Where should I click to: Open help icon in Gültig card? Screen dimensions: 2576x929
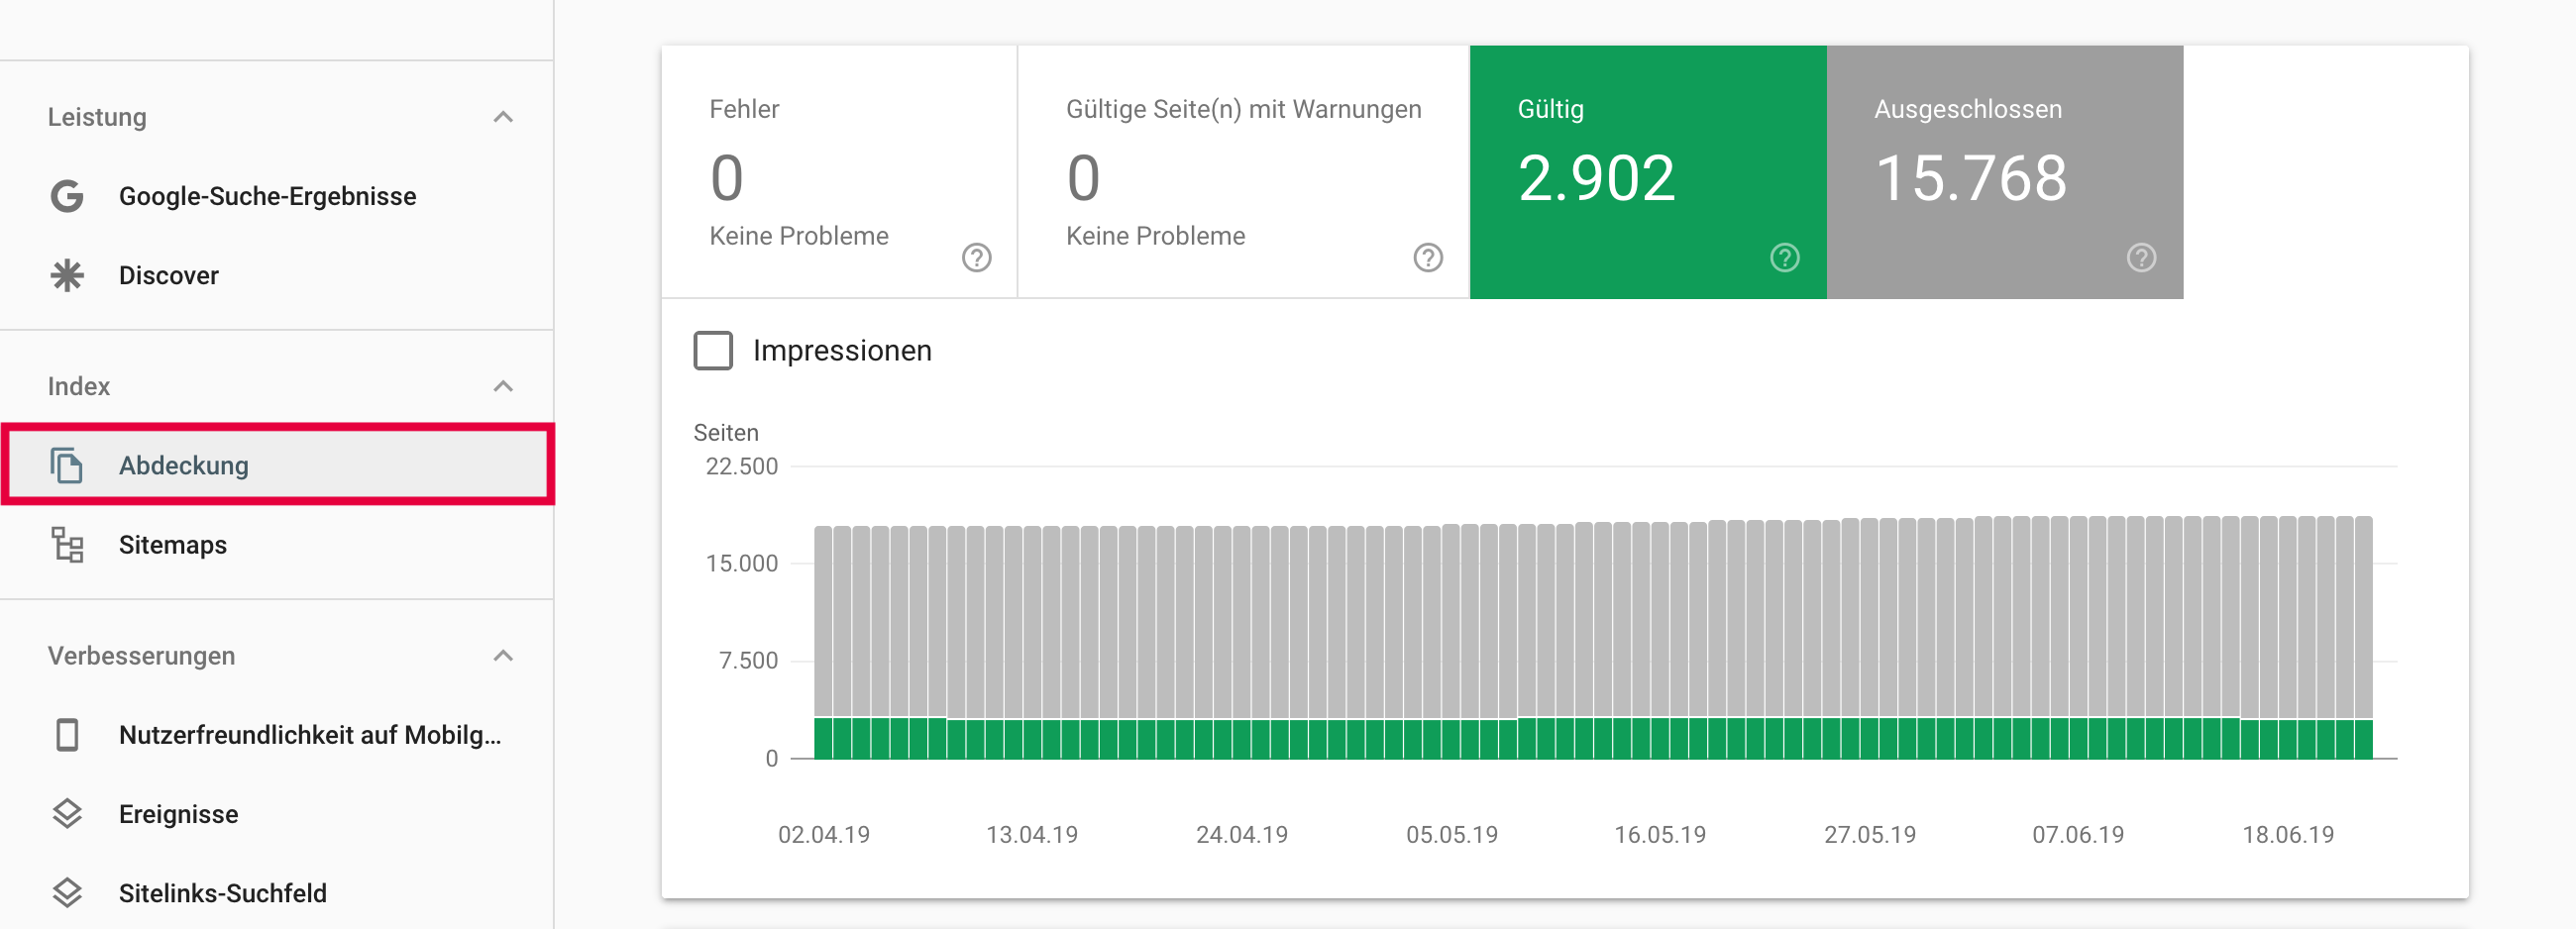(x=1784, y=258)
